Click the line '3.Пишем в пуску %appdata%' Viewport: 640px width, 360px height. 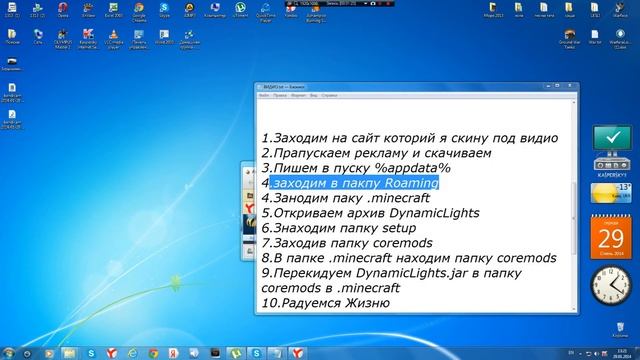pyautogui.click(x=356, y=168)
